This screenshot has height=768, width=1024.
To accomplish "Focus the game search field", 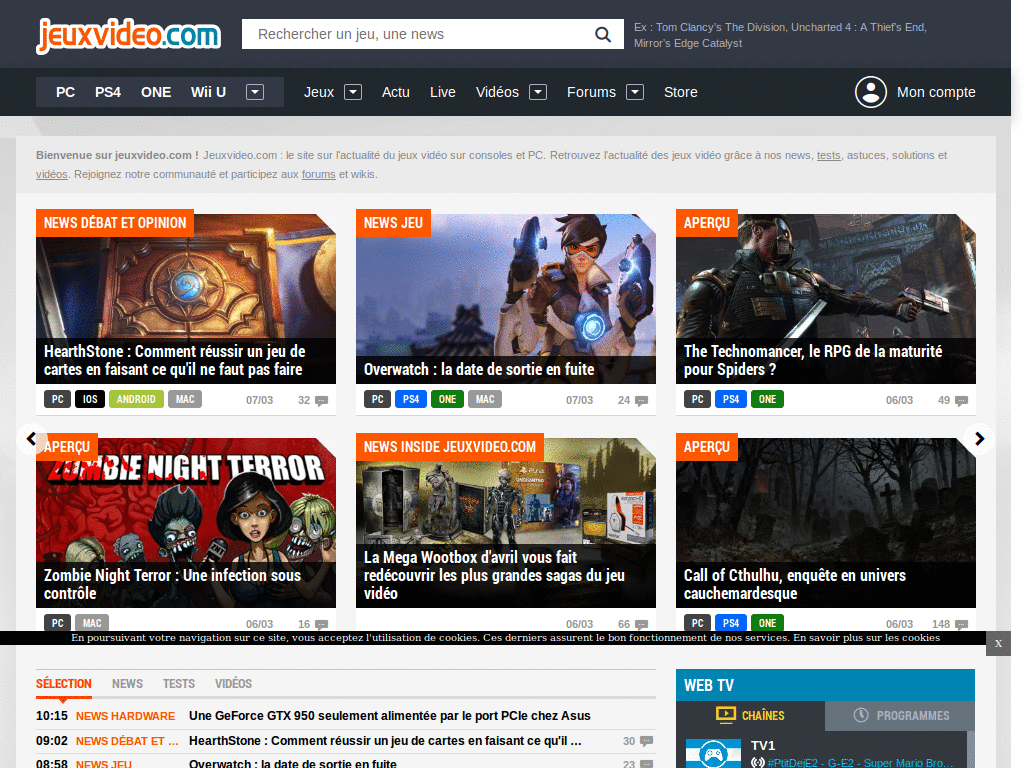I will coord(418,34).
